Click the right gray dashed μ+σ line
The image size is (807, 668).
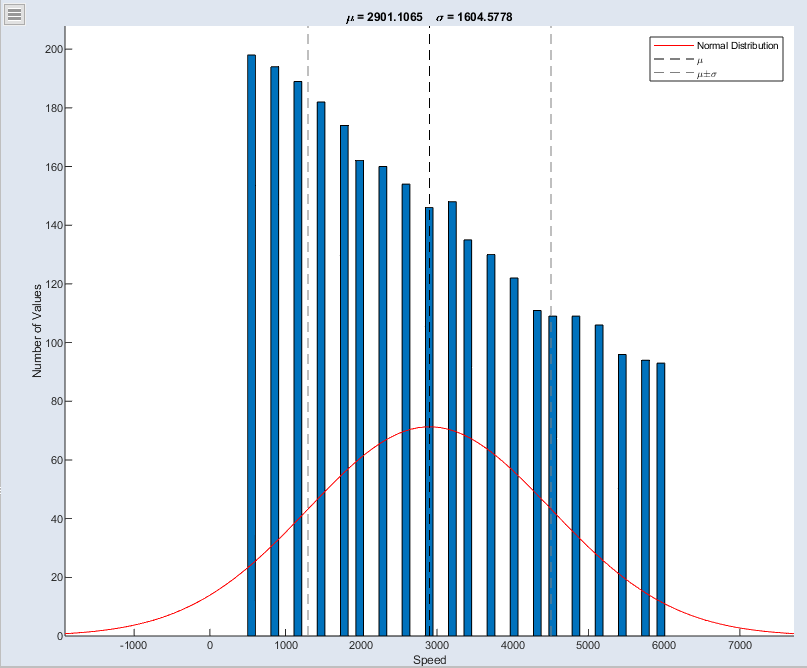(x=551, y=150)
